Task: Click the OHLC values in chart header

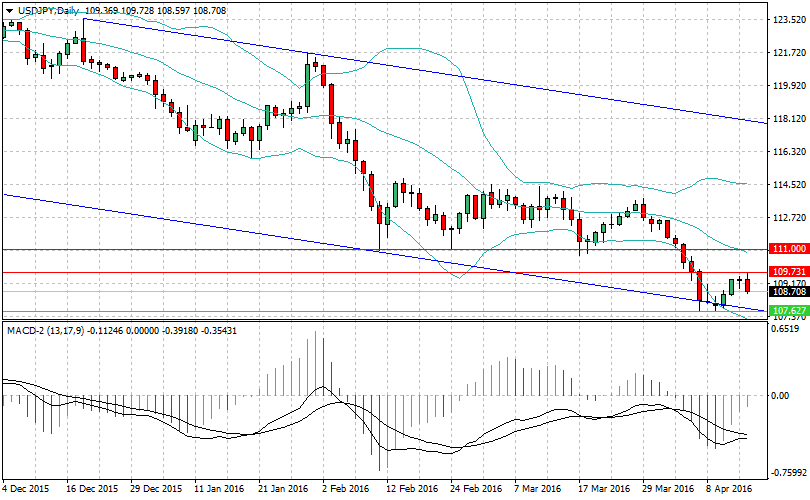Action: (155, 11)
